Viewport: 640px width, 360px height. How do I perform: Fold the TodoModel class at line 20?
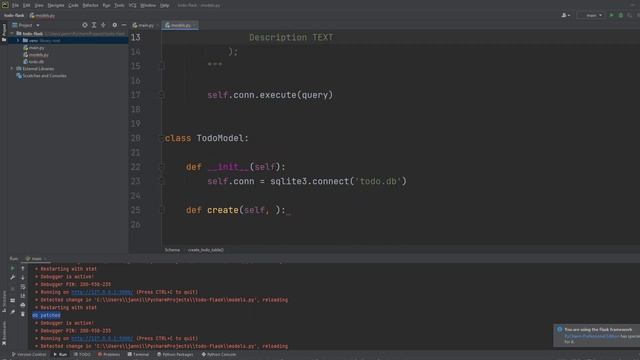coord(162,138)
